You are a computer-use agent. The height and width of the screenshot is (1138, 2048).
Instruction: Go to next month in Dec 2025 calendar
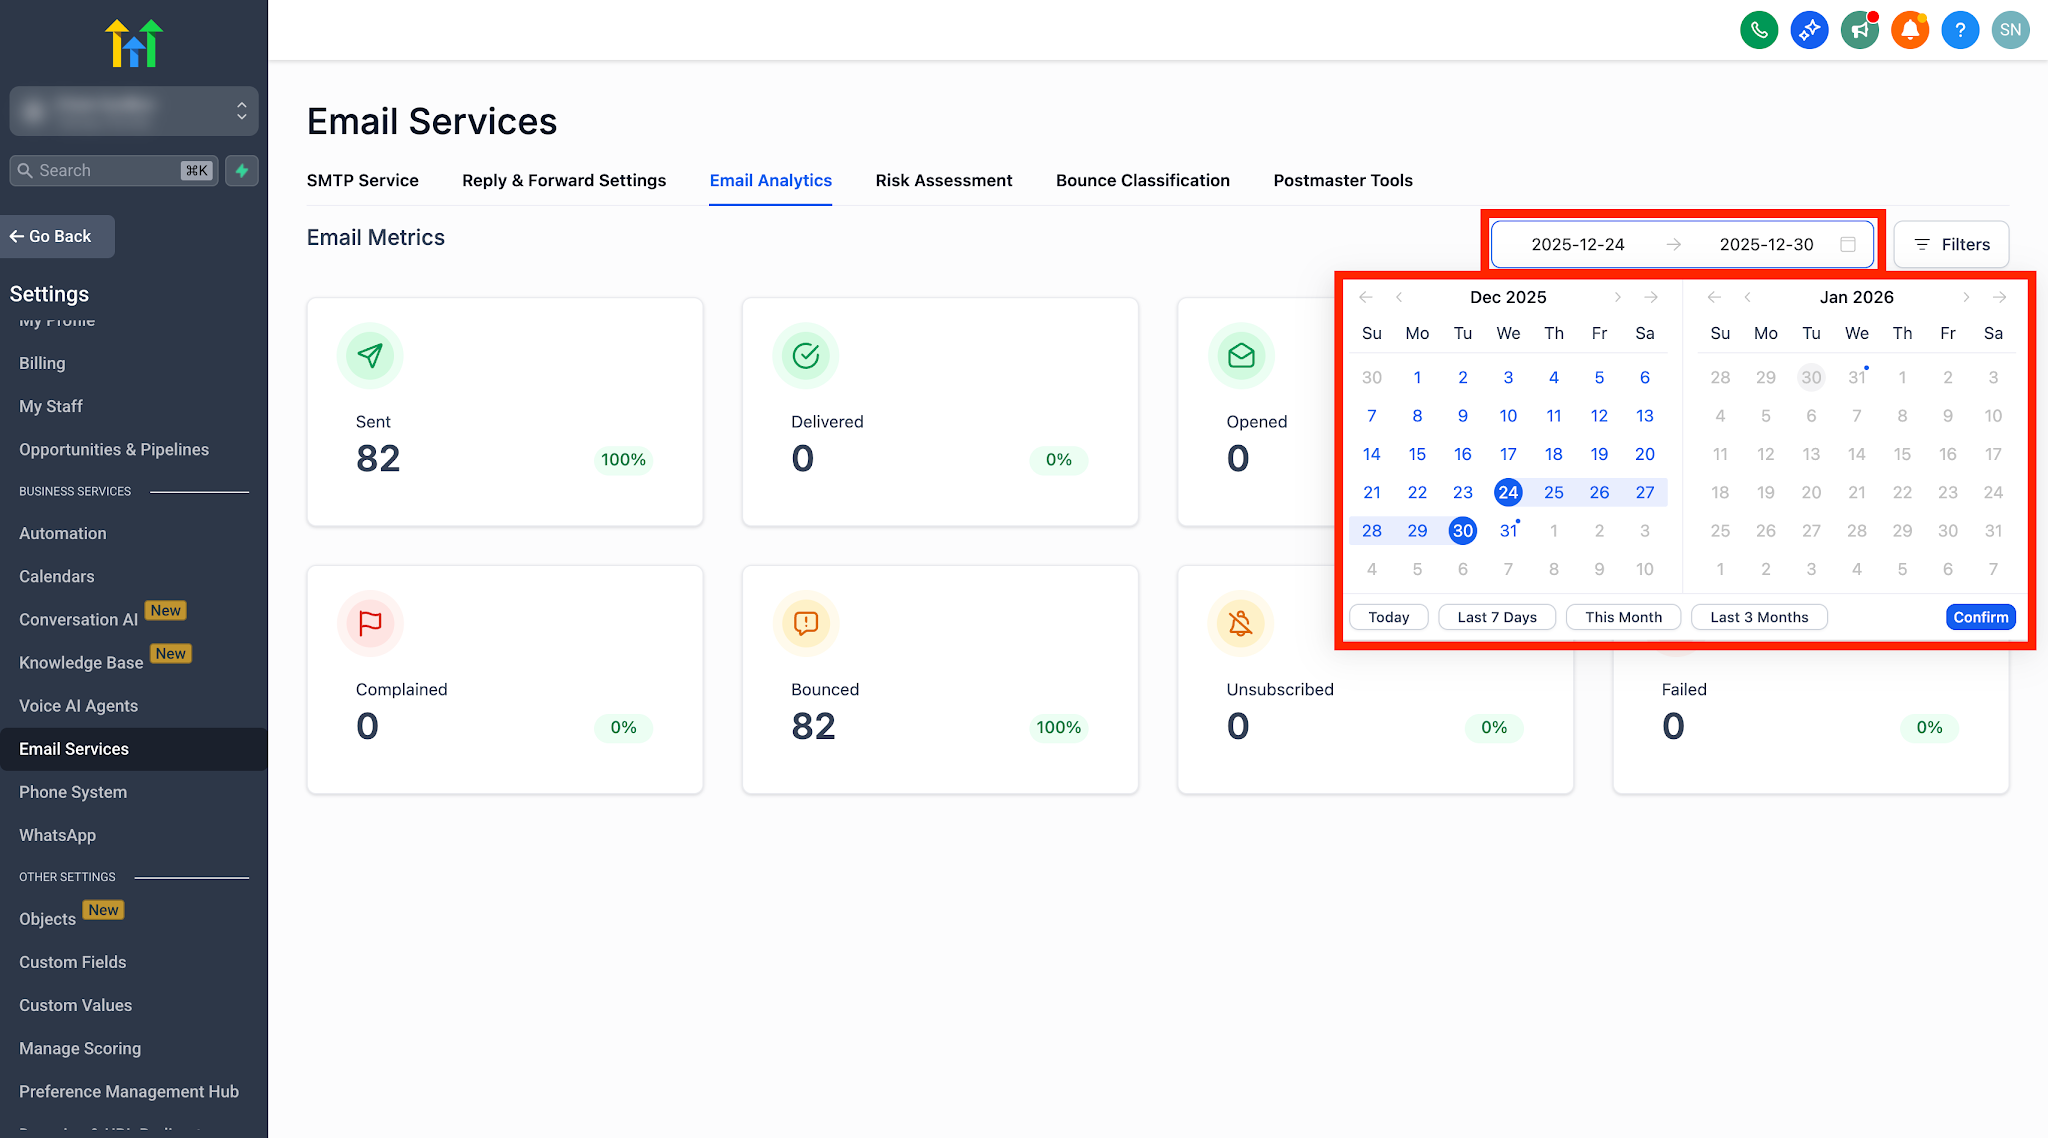click(x=1617, y=297)
